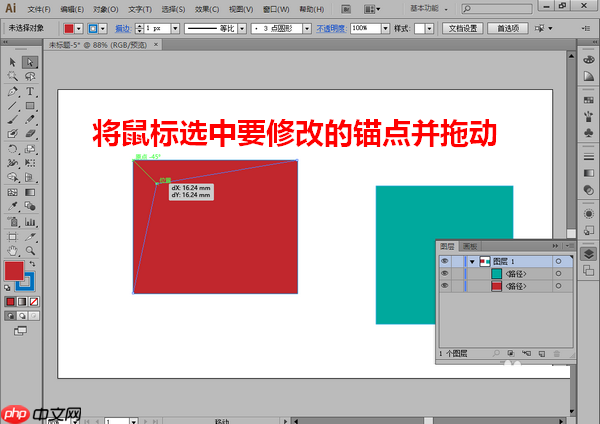Screen dimensions: 600x424
Task: Select the Zoom tool
Action: [30, 251]
